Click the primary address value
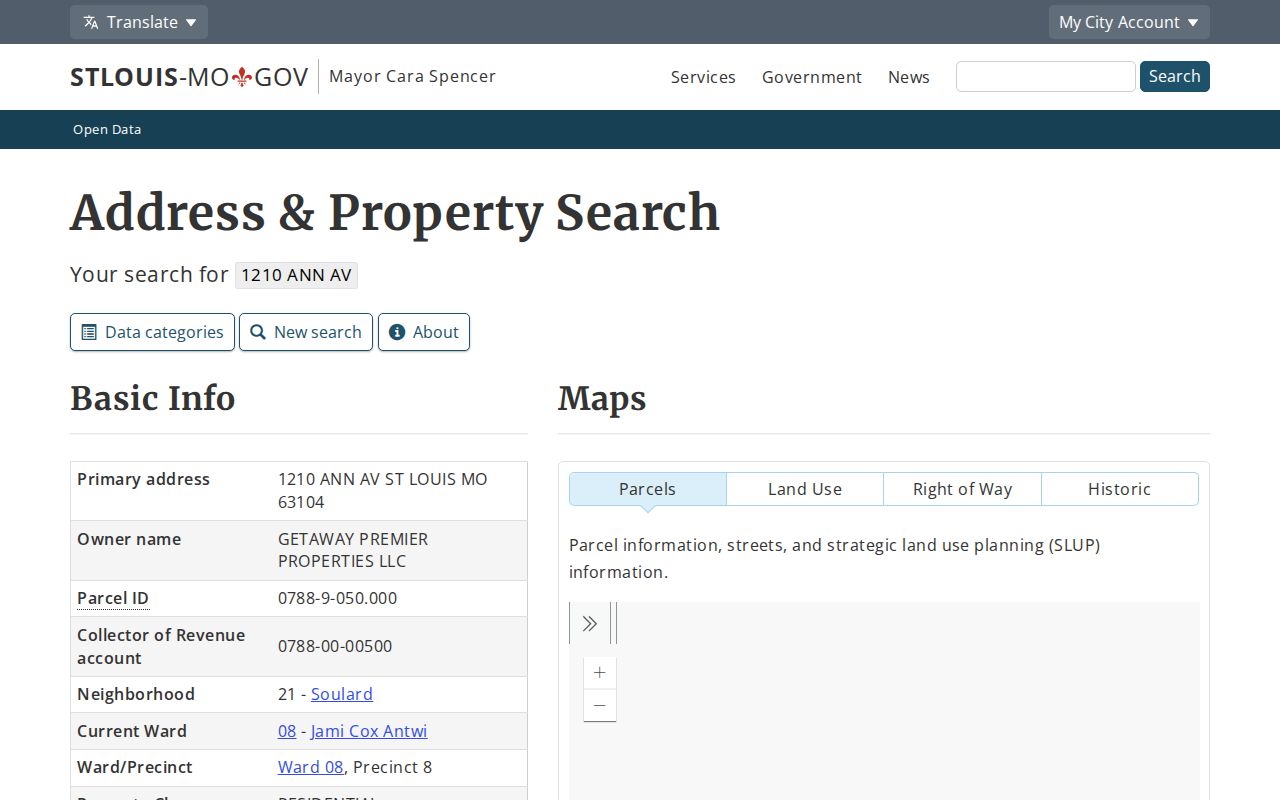The width and height of the screenshot is (1280, 800). point(383,490)
